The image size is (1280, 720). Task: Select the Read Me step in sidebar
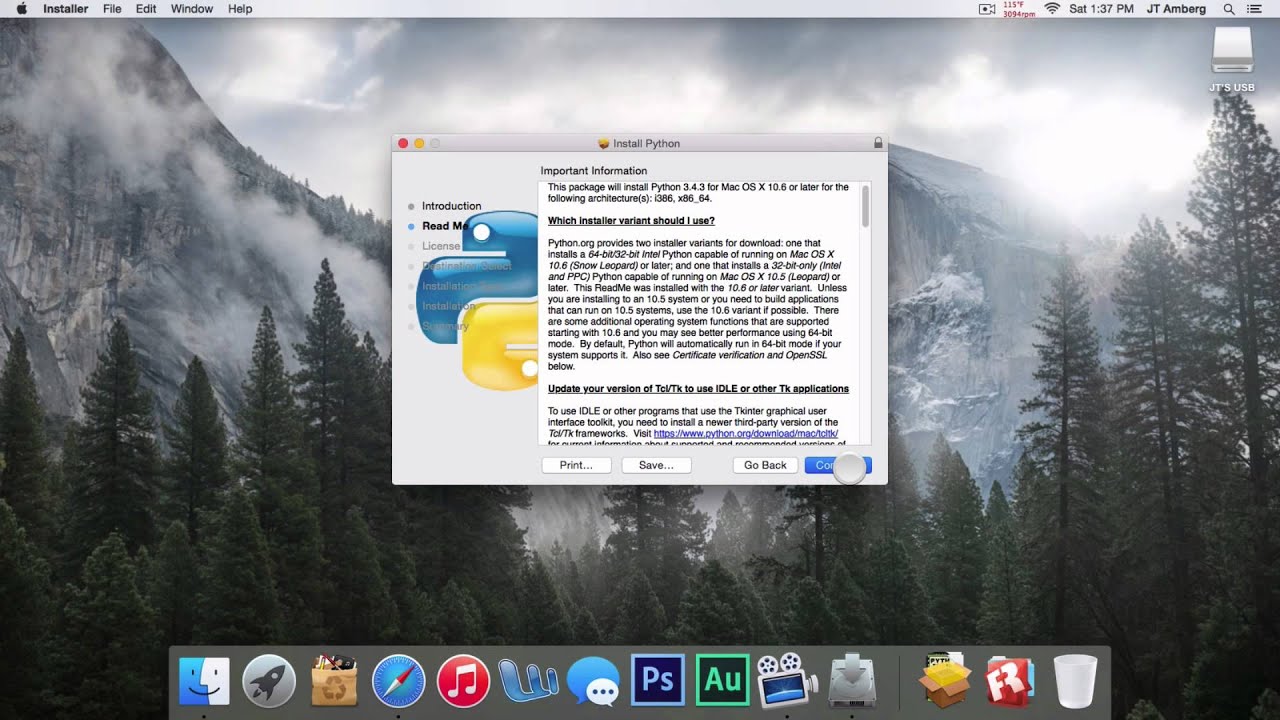click(444, 226)
